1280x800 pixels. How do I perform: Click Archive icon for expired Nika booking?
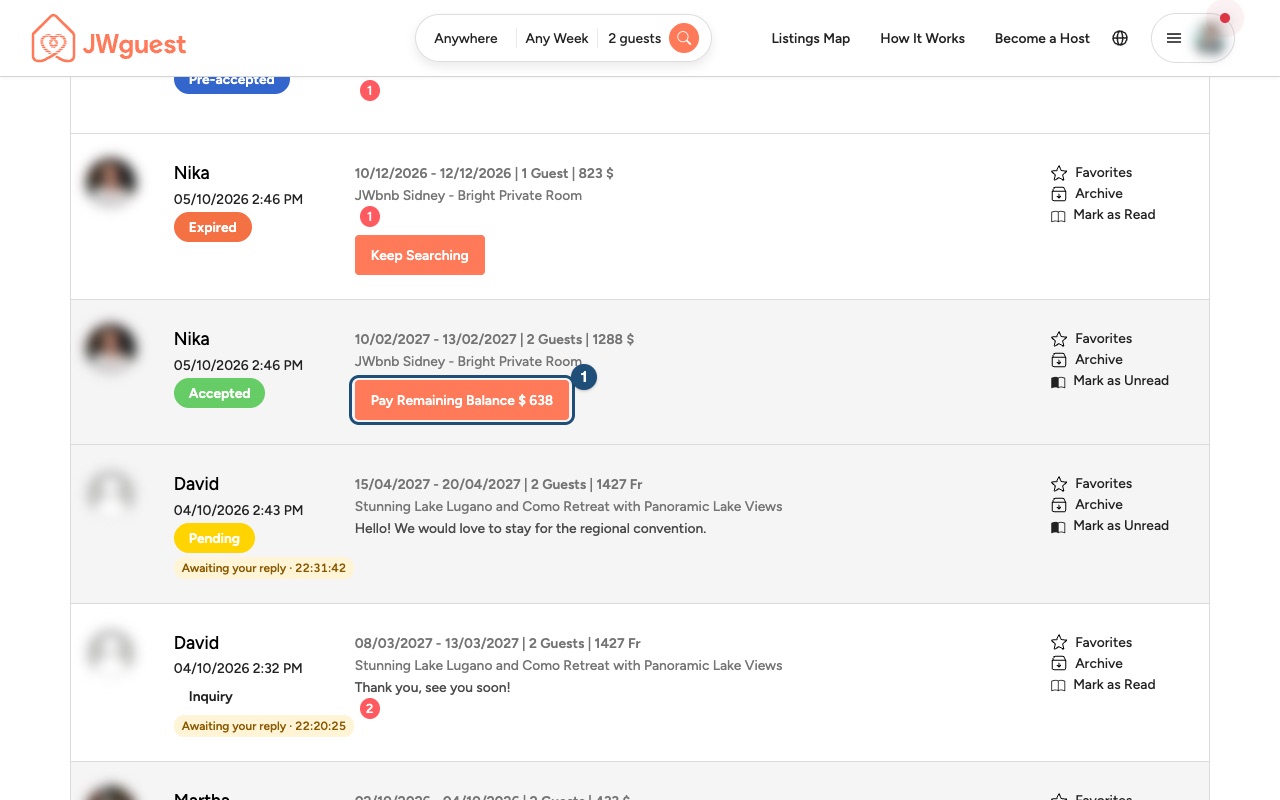pos(1059,194)
